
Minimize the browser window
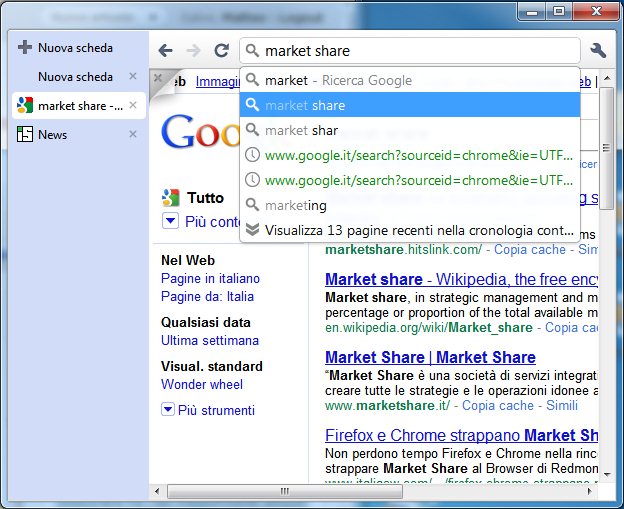click(x=532, y=11)
